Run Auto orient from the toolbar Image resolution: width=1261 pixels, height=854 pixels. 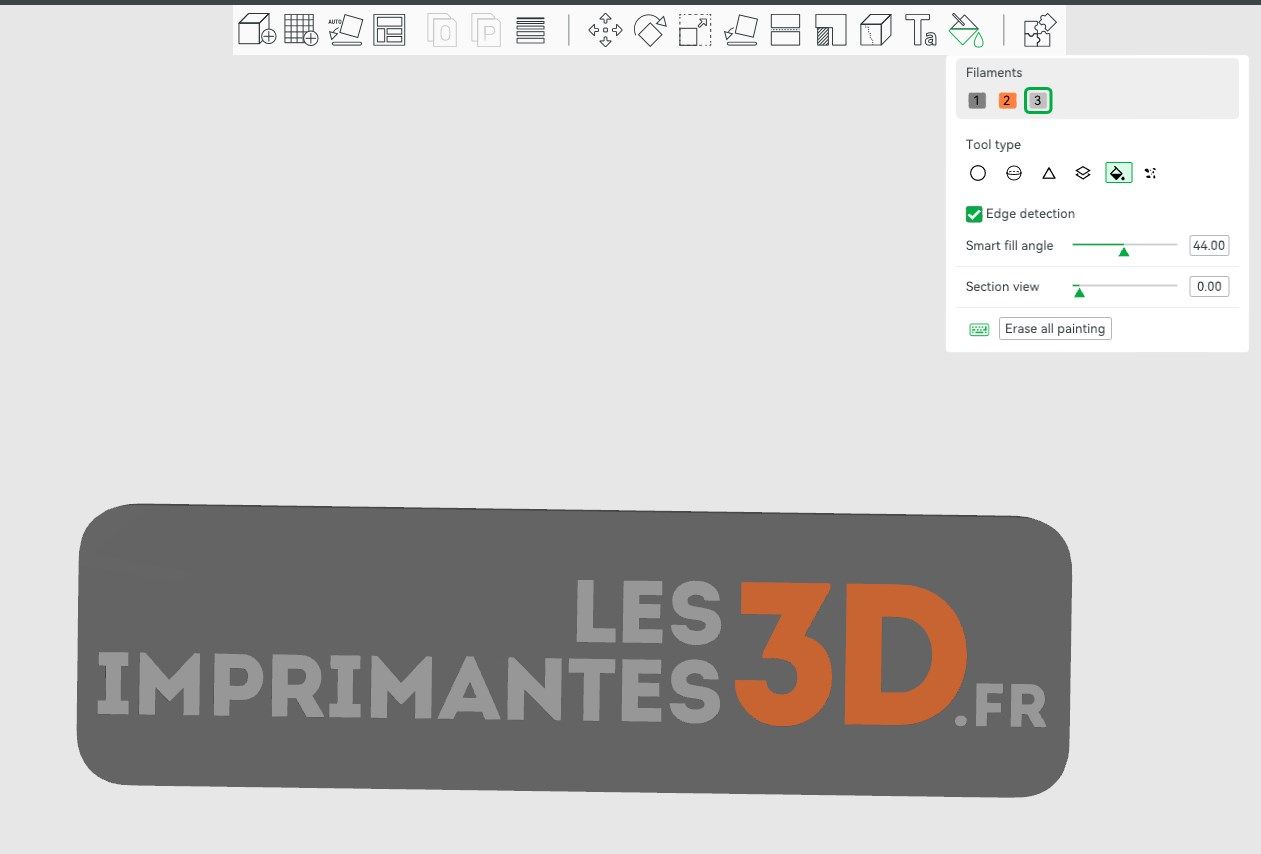coord(345,30)
